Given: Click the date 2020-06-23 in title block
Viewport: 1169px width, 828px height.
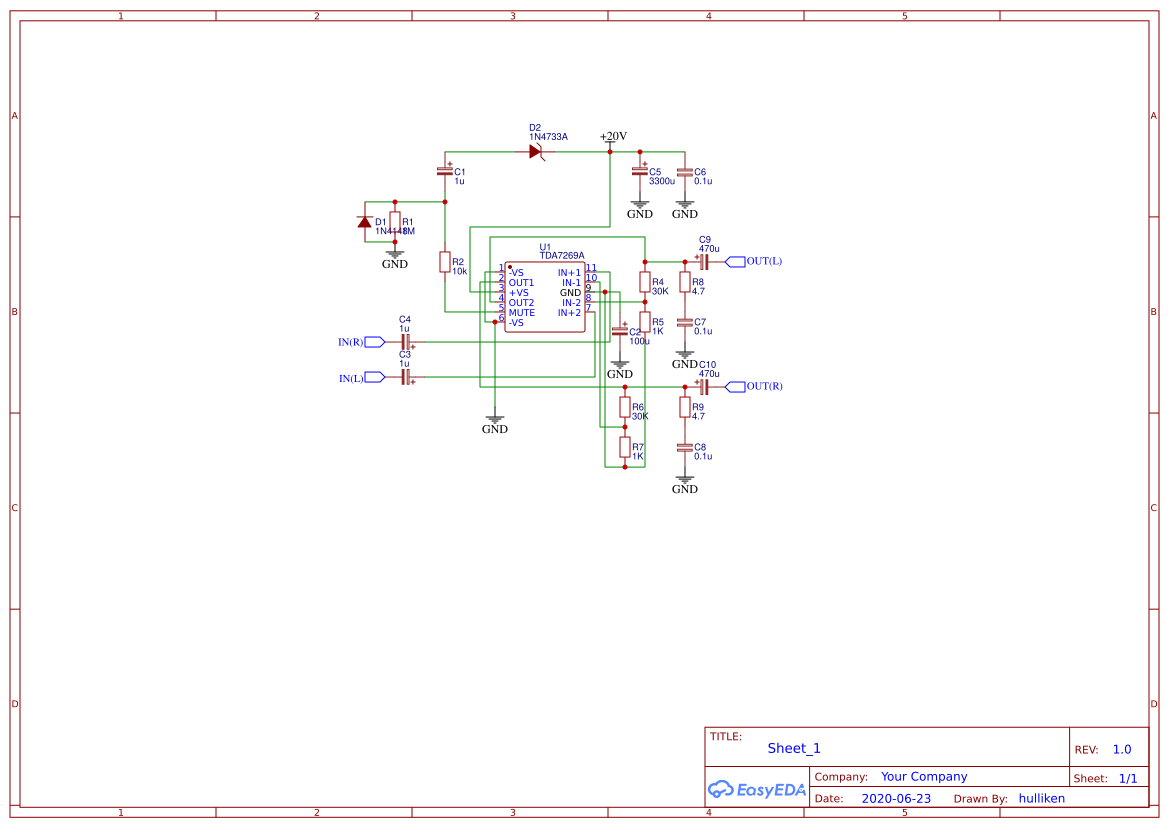Looking at the screenshot, I should [895, 798].
